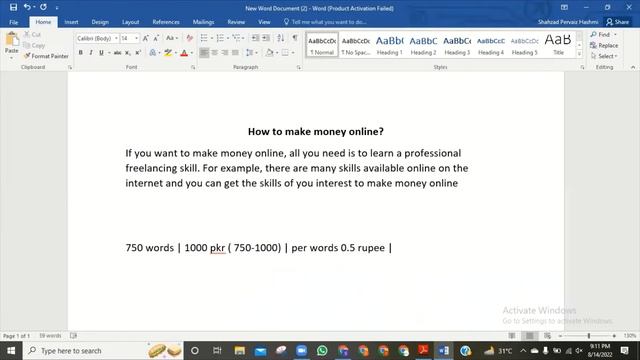Apply subscript formatting
640x360 pixels.
[x=127, y=53]
